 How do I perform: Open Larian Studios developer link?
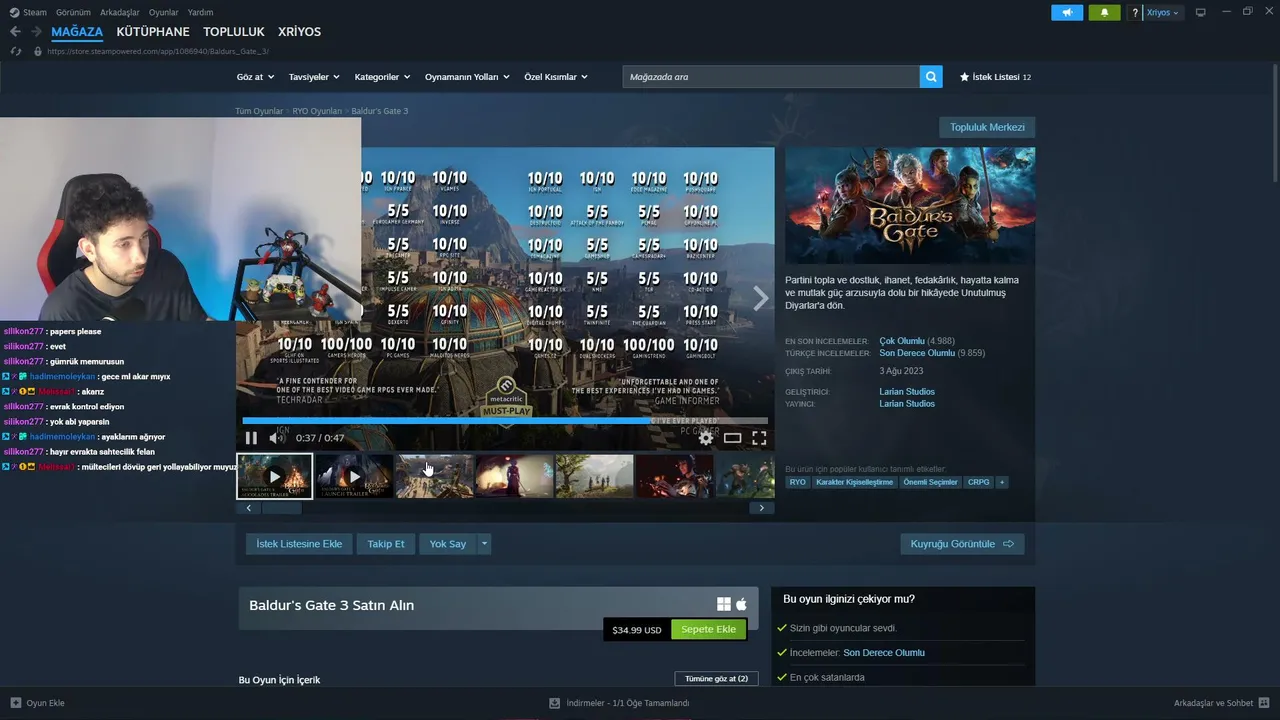907,392
